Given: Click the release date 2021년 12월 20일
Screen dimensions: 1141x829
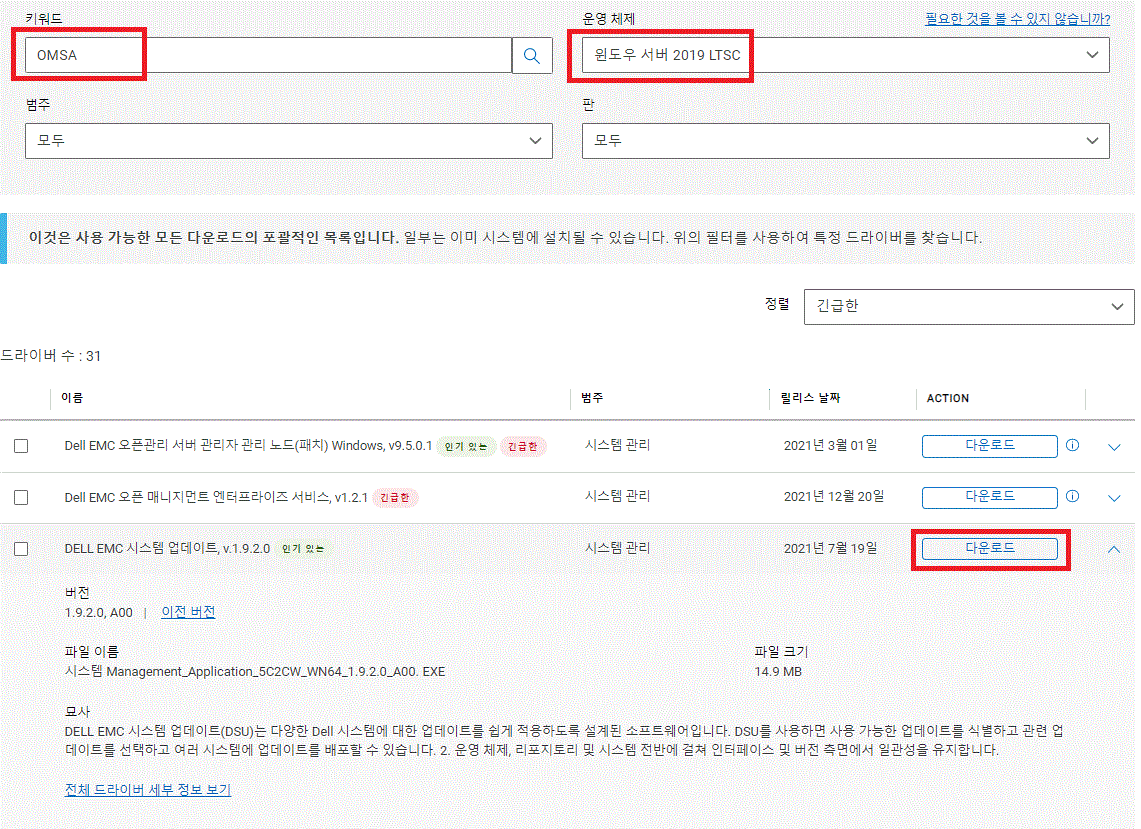Looking at the screenshot, I should click(834, 496).
